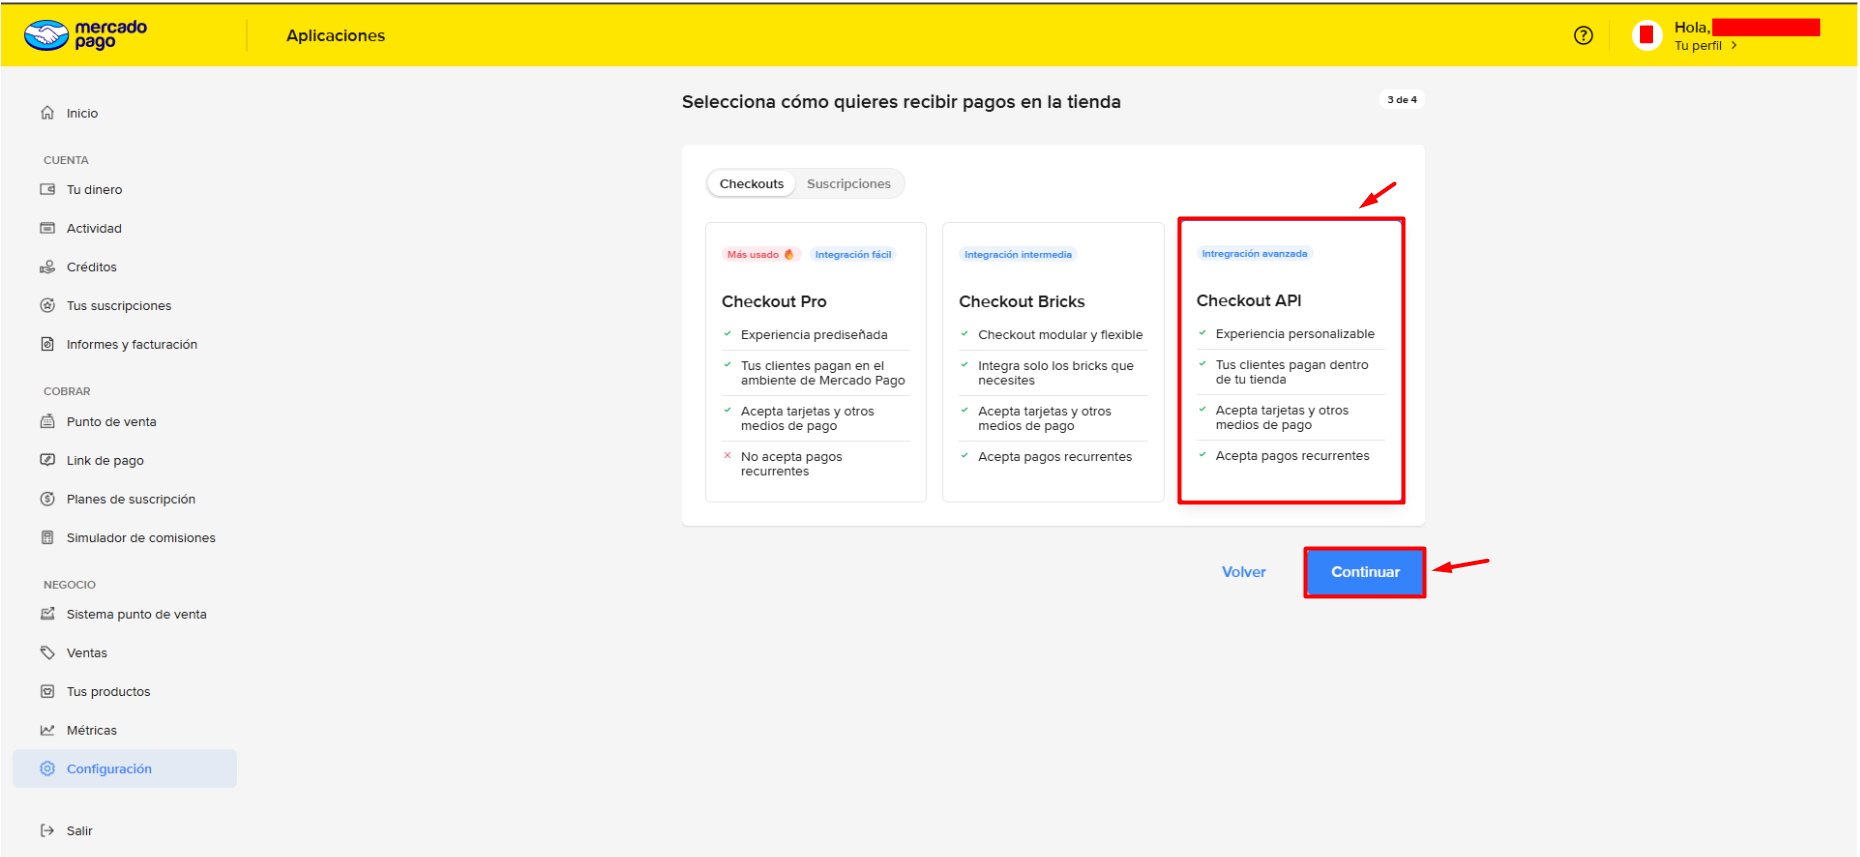The height and width of the screenshot is (857, 1860).
Task: Open Actividad from the sidebar
Action: click(x=94, y=228)
